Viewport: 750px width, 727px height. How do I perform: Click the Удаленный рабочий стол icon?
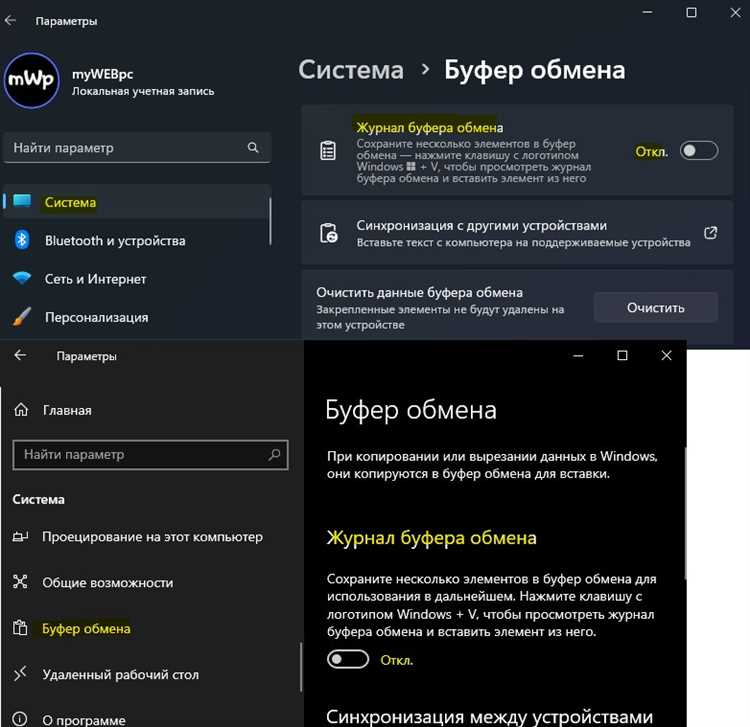coord(20,674)
